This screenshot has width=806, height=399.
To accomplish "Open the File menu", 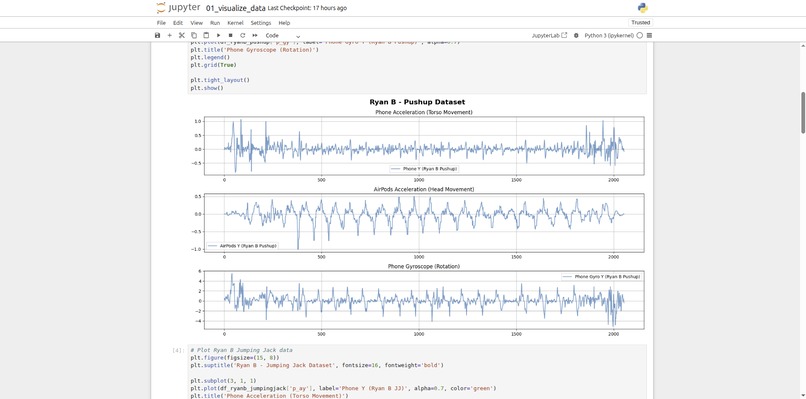I will point(161,23).
